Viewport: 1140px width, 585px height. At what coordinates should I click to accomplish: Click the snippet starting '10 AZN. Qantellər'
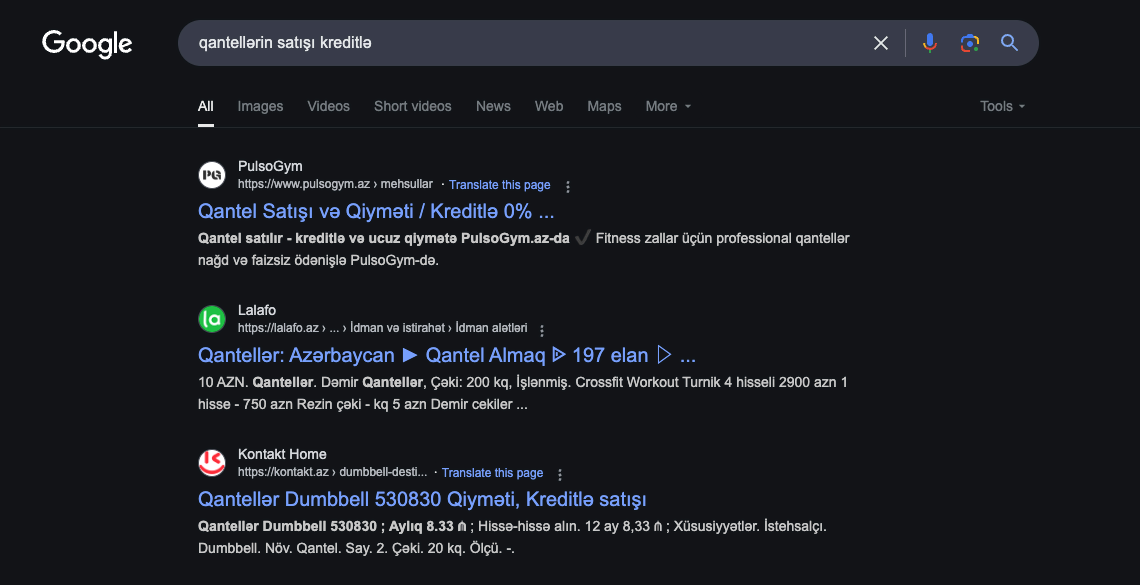click(x=523, y=393)
